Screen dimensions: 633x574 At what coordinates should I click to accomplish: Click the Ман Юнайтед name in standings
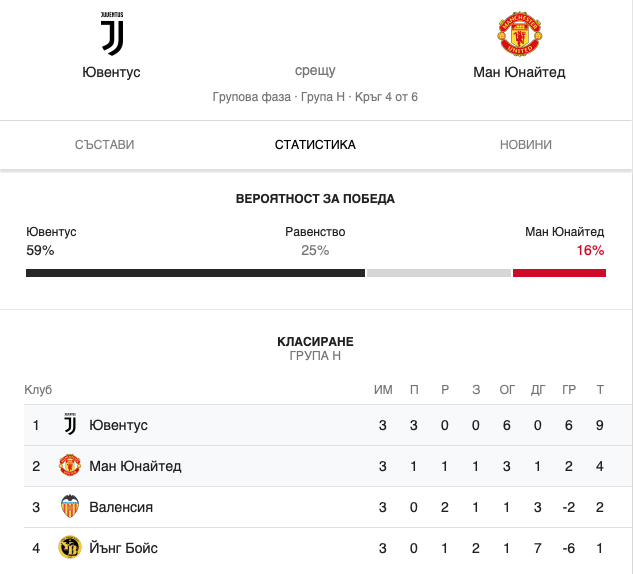point(135,466)
